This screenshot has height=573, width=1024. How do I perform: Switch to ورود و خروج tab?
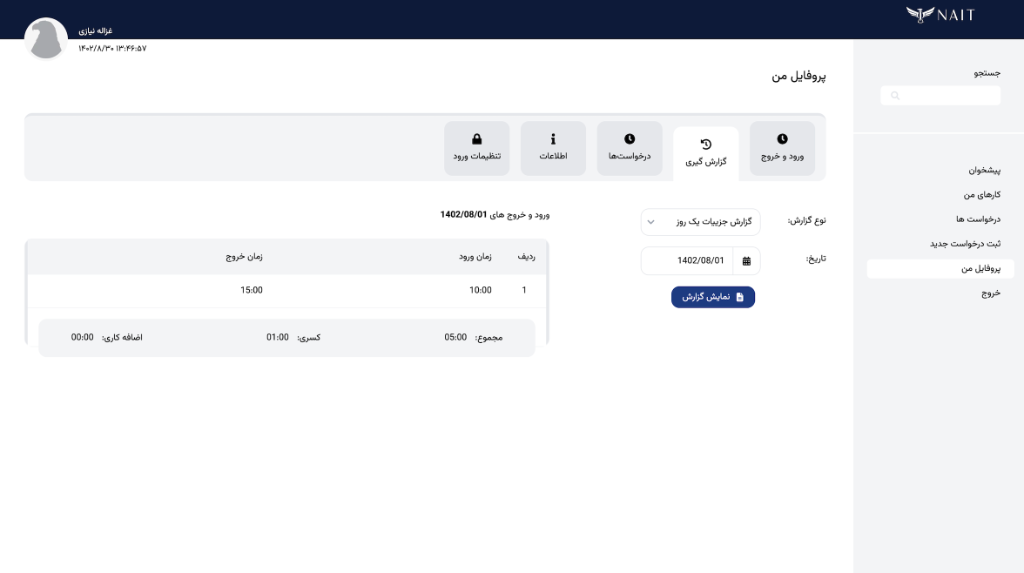point(782,148)
